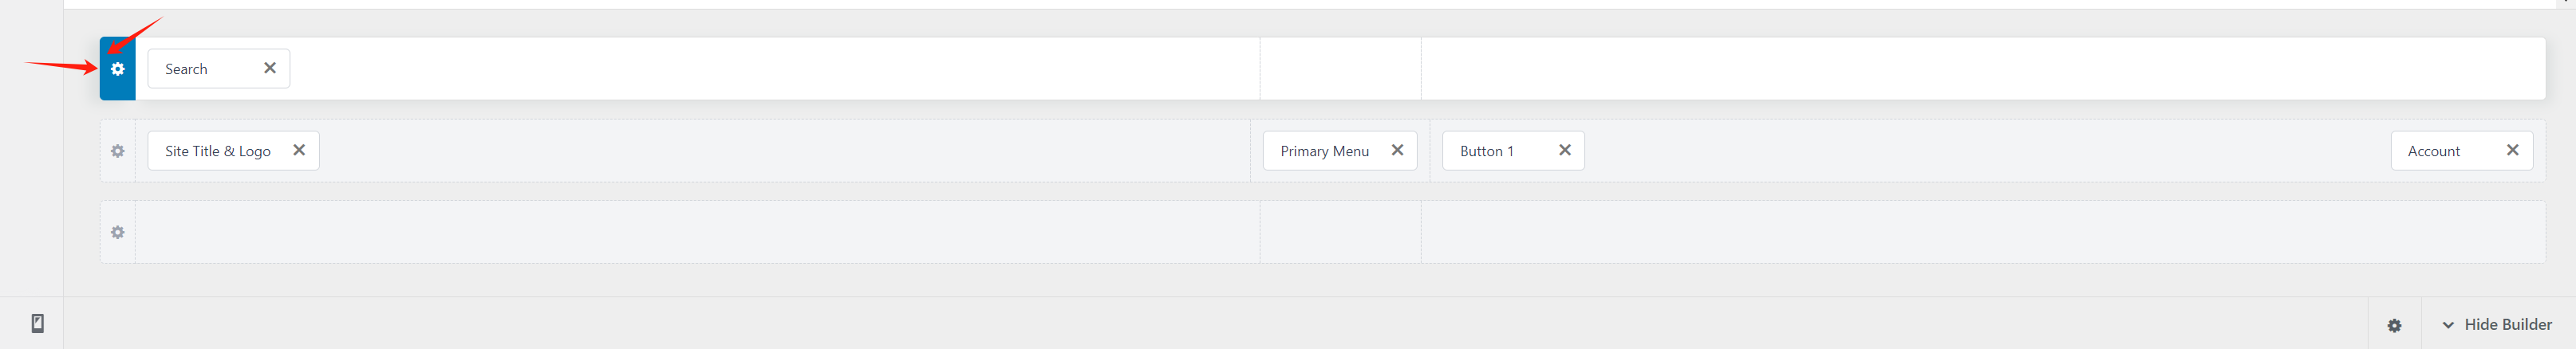This screenshot has width=2576, height=349.
Task: Select the Primary Menu header item
Action: click(x=1324, y=151)
